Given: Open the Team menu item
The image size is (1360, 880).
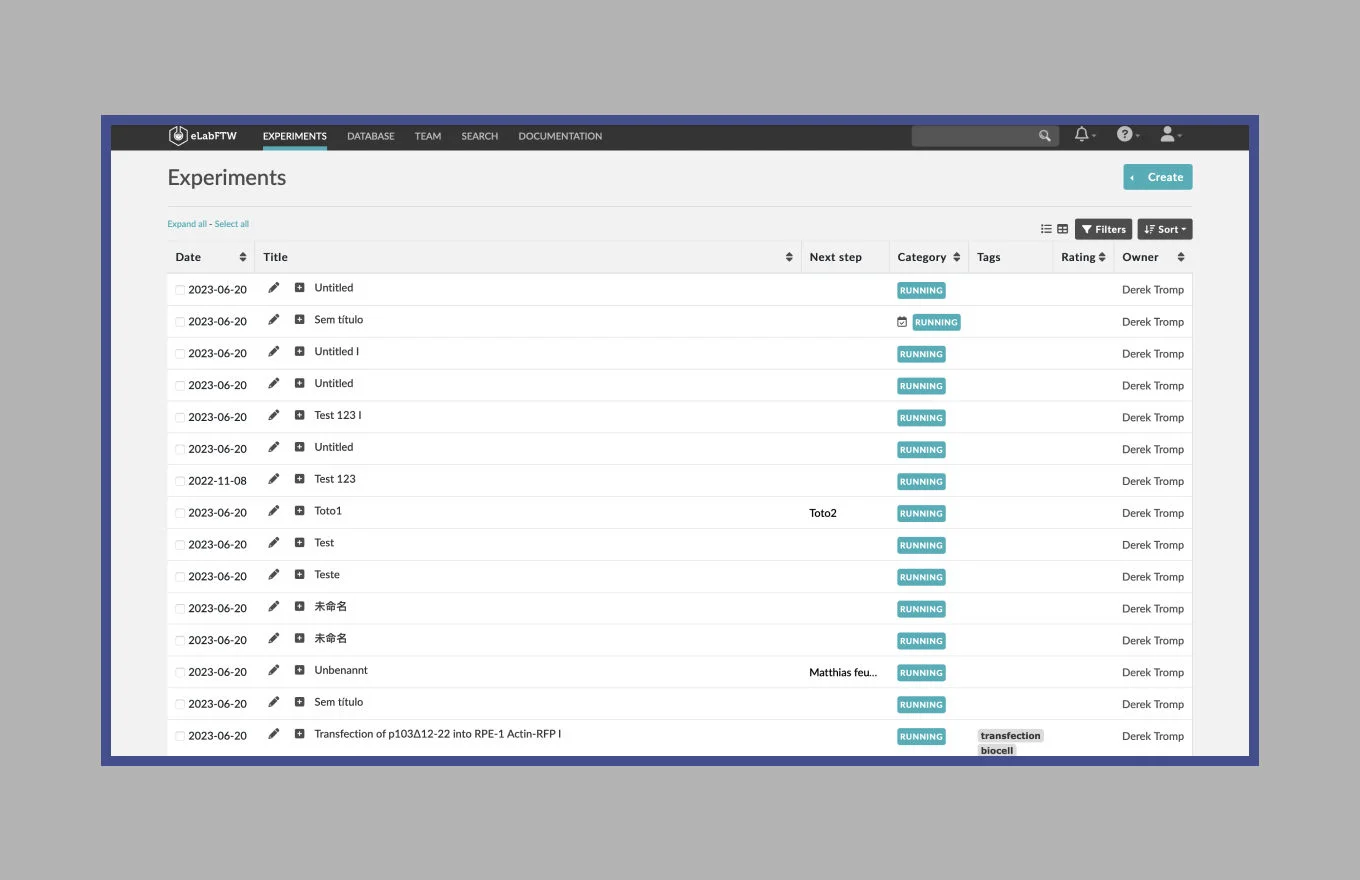Looking at the screenshot, I should (x=428, y=136).
